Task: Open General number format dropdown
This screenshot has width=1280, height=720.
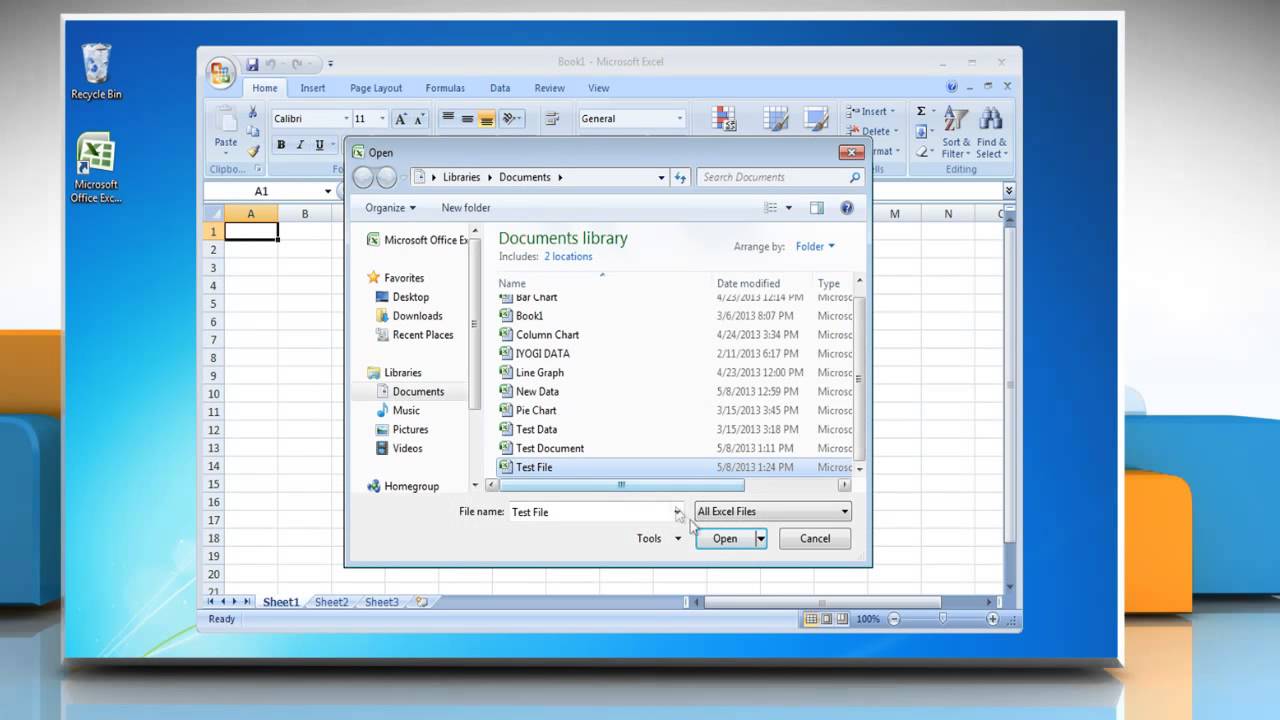Action: click(x=679, y=119)
